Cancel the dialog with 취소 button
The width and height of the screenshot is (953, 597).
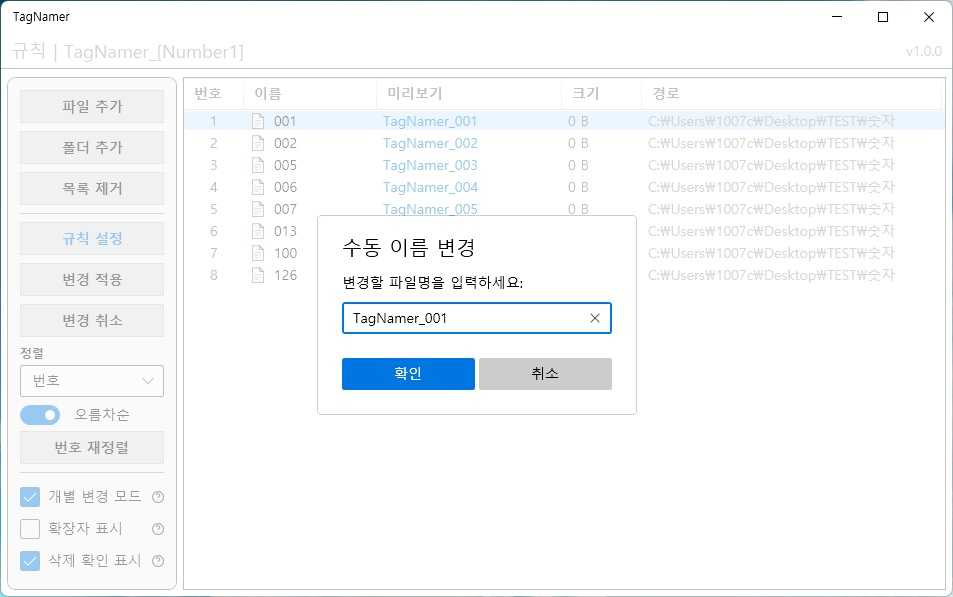tap(545, 374)
